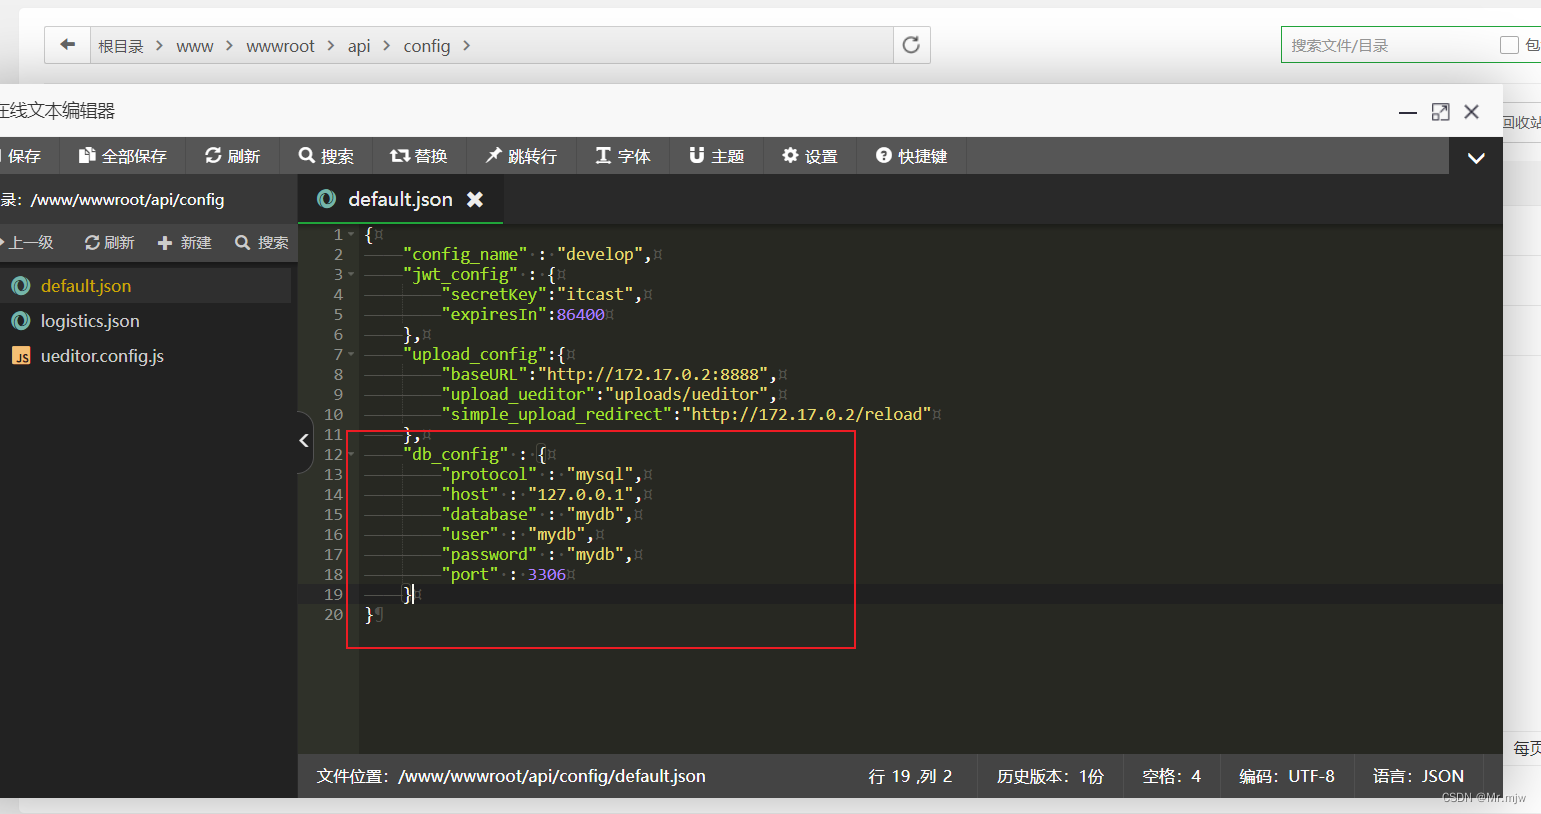
Task: Open the 字体 font settings
Action: click(623, 156)
